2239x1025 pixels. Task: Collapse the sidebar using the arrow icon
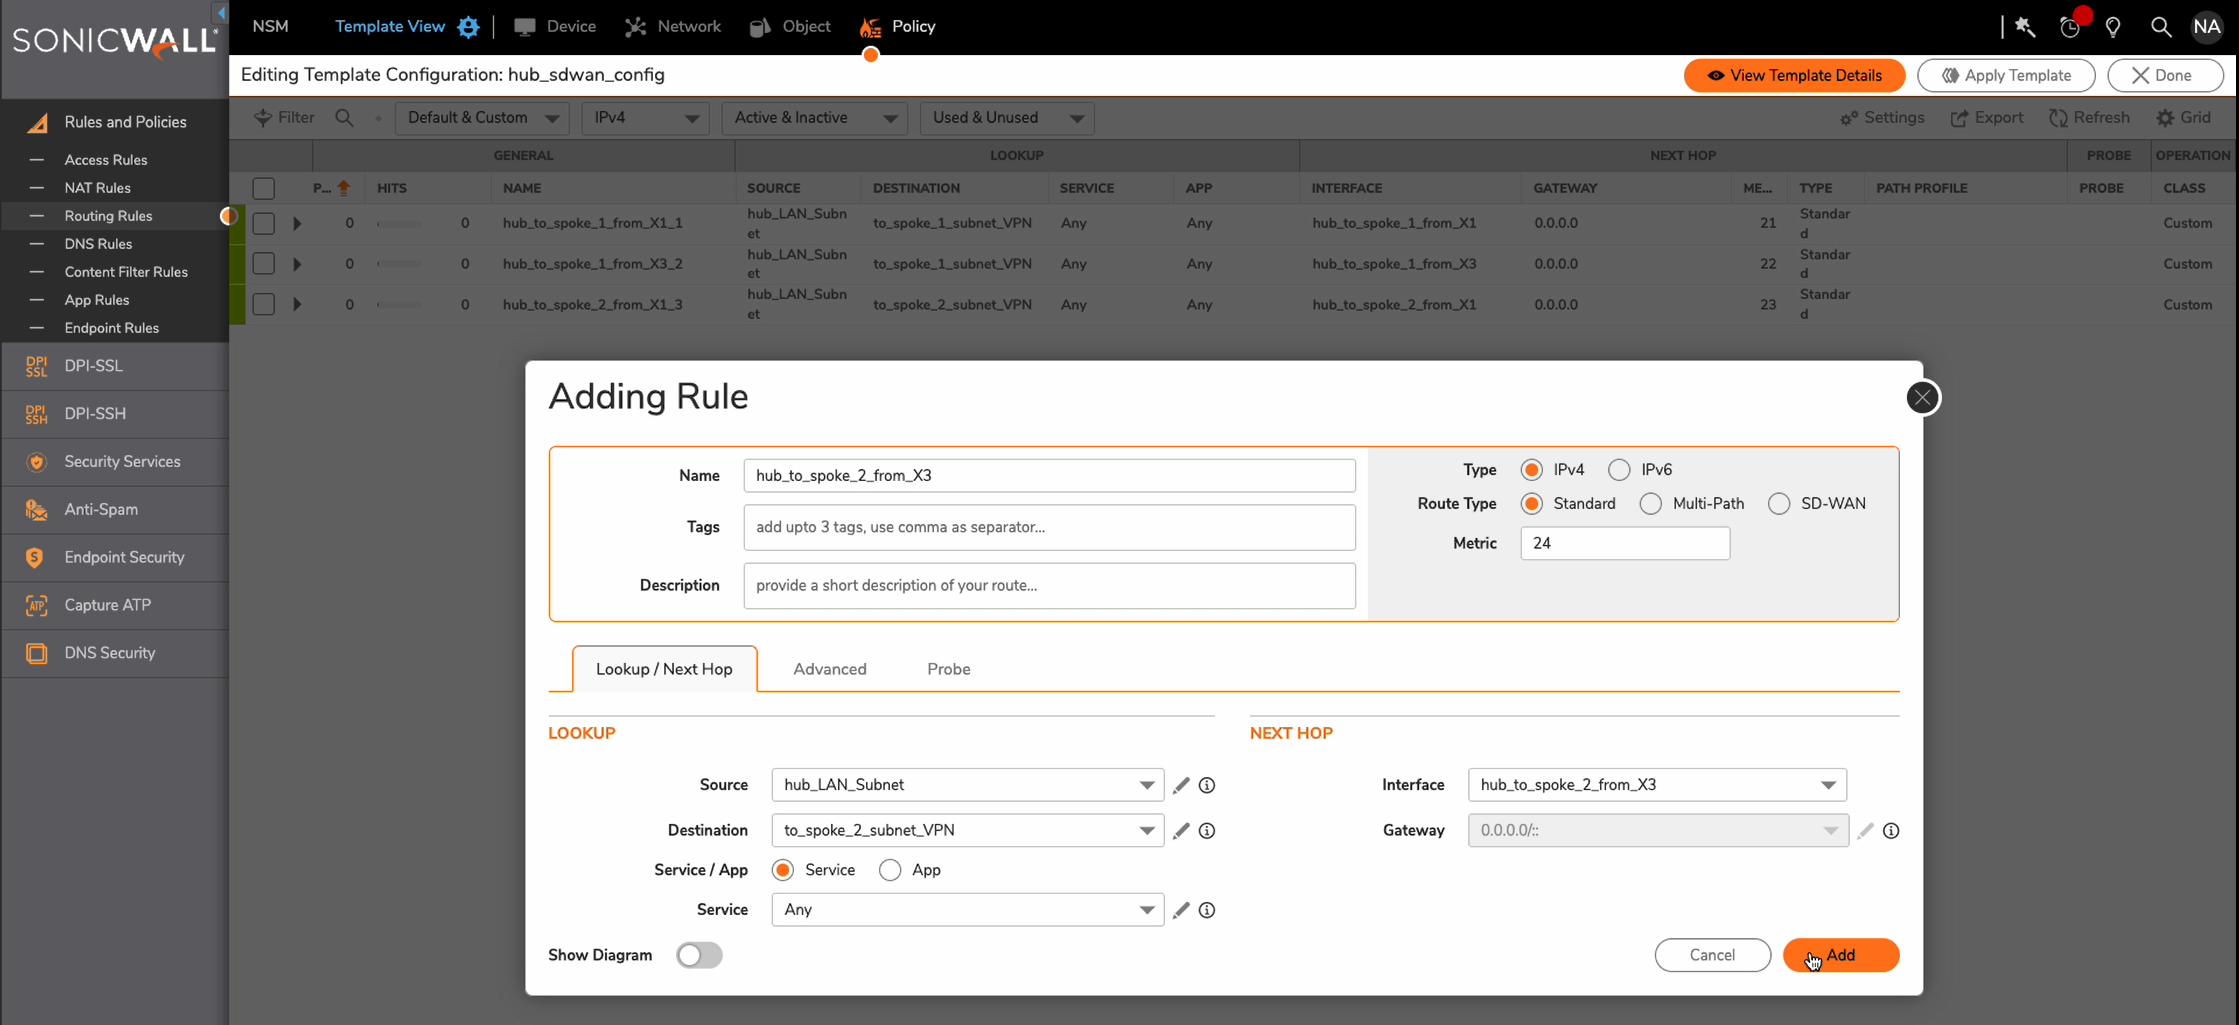click(x=221, y=12)
